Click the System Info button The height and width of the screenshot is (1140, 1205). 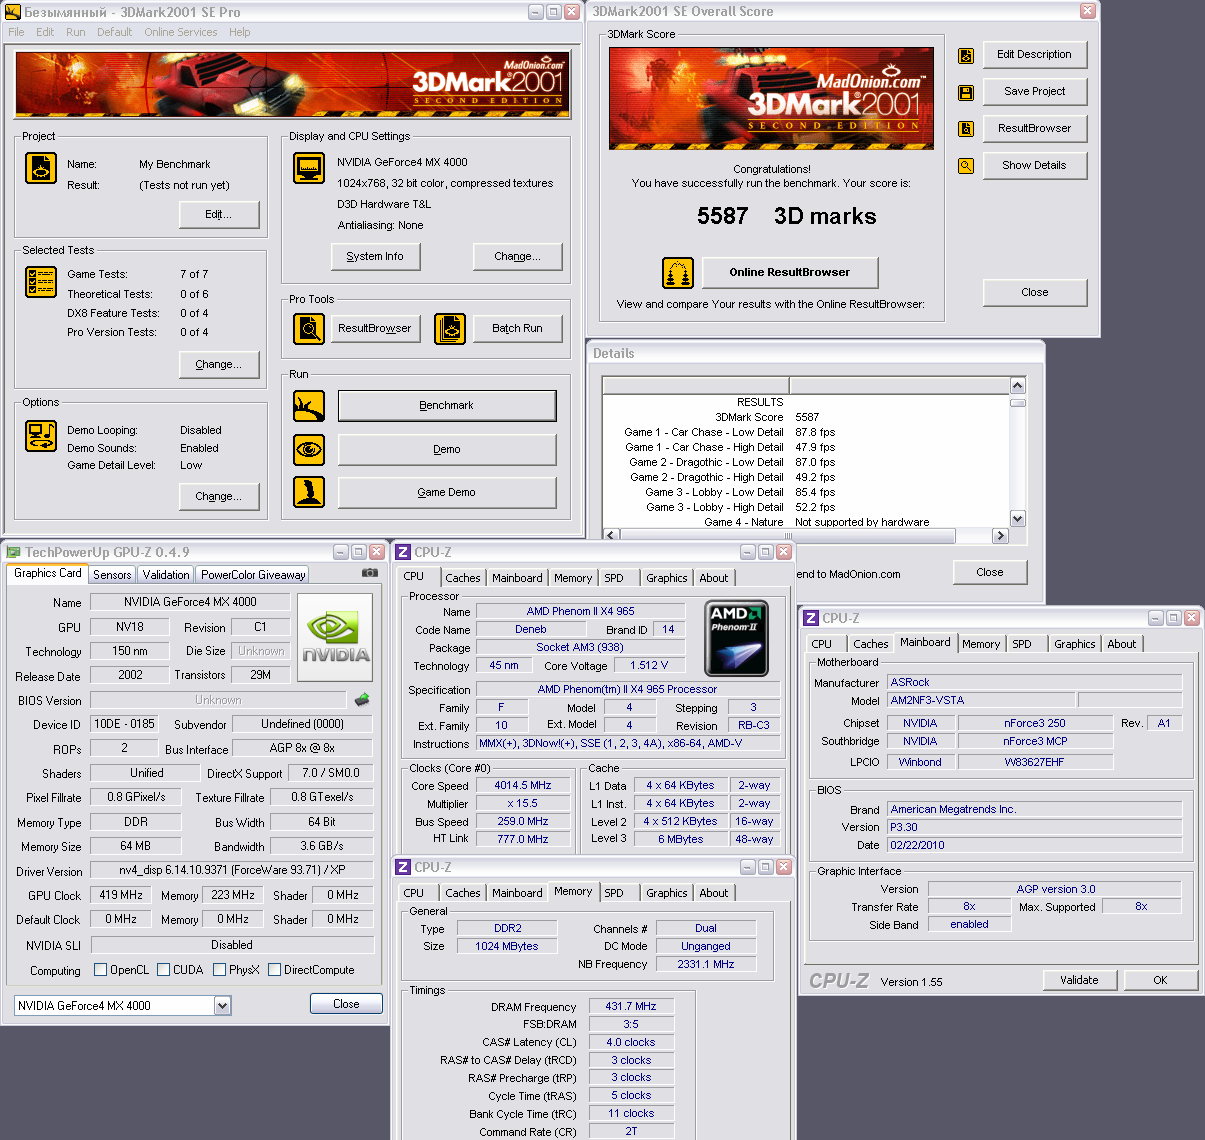pos(376,257)
